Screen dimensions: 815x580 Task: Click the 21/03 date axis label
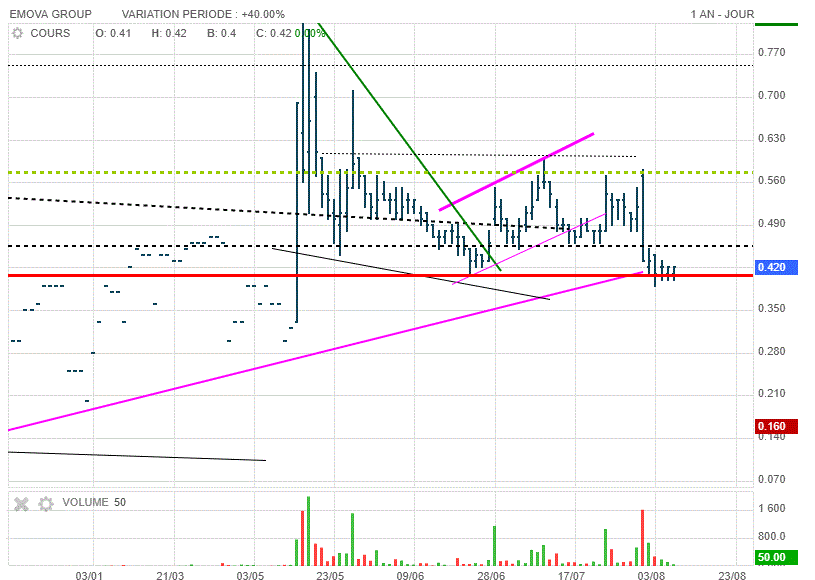pyautogui.click(x=170, y=575)
